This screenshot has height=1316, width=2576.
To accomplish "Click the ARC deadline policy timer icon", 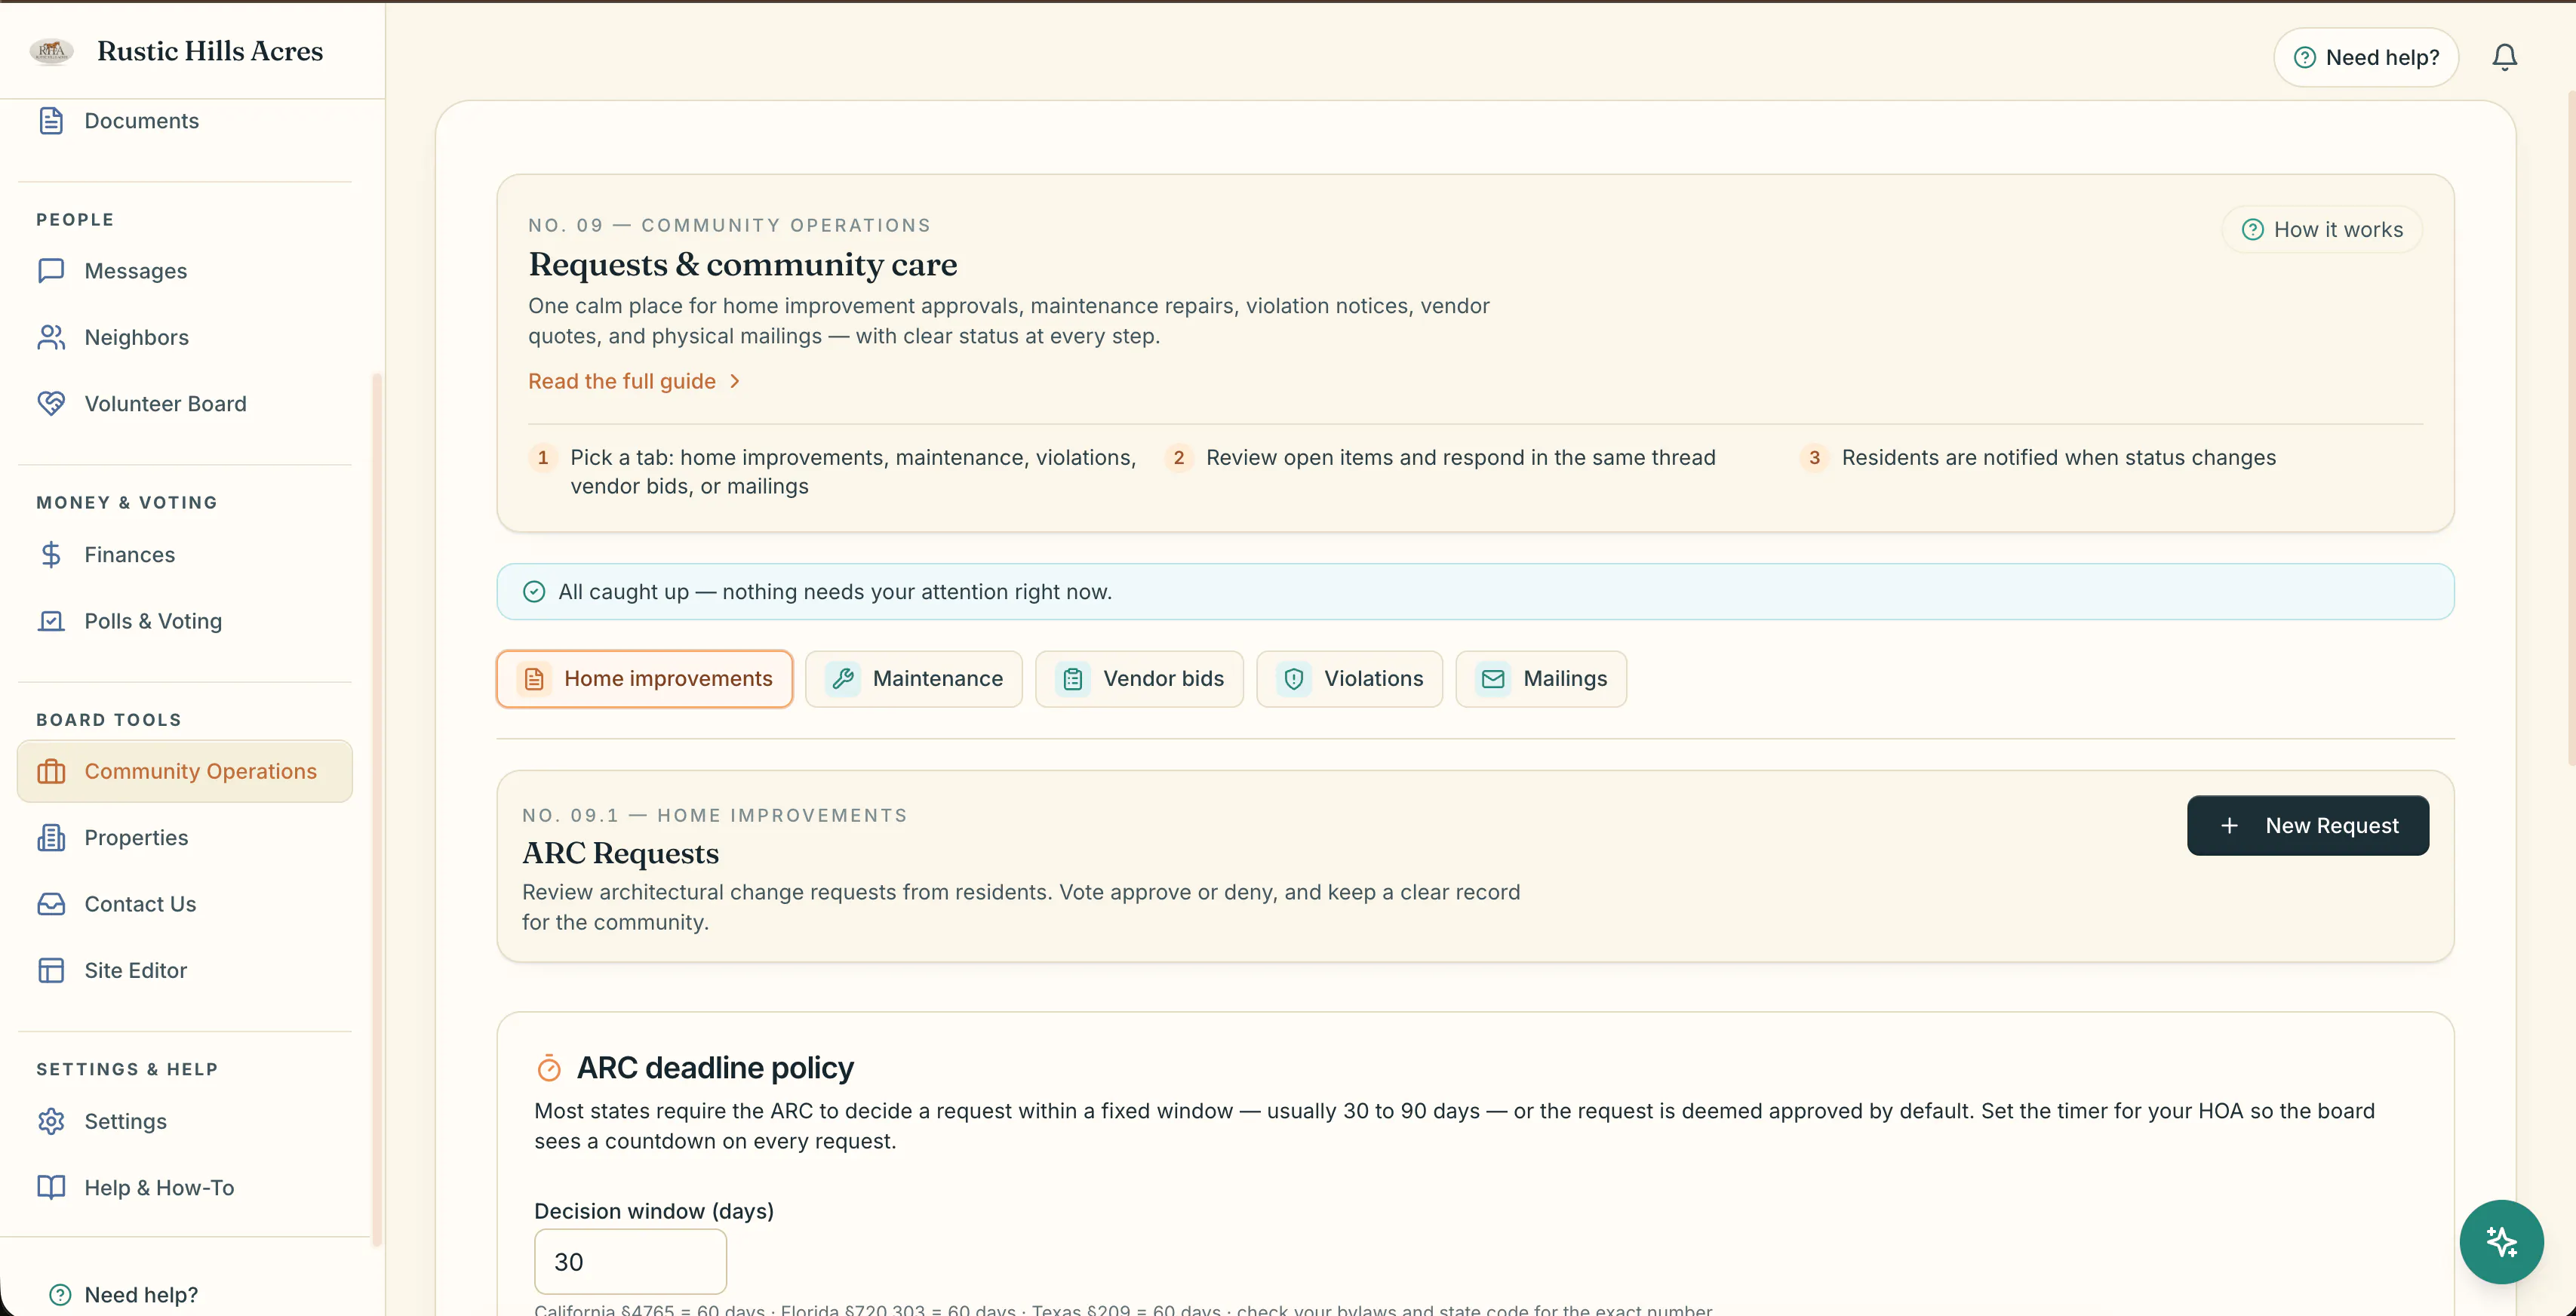I will (x=549, y=1068).
